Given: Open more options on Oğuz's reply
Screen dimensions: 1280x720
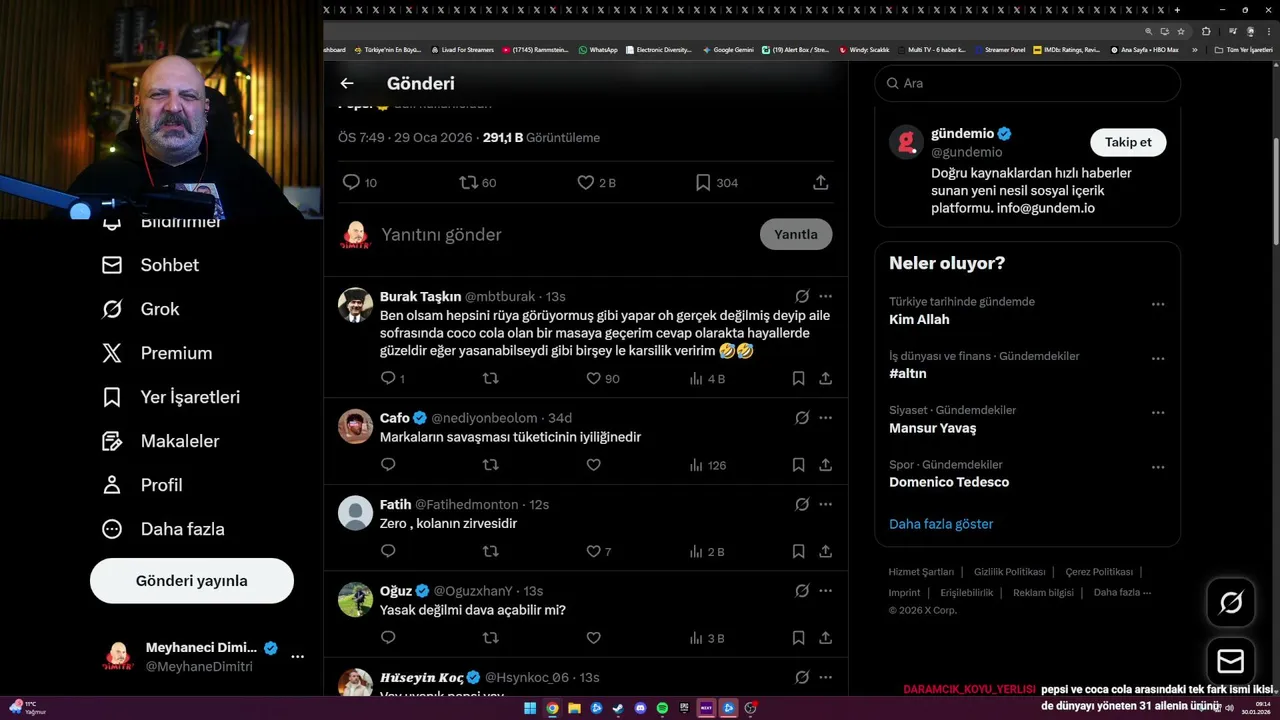Looking at the screenshot, I should point(825,591).
